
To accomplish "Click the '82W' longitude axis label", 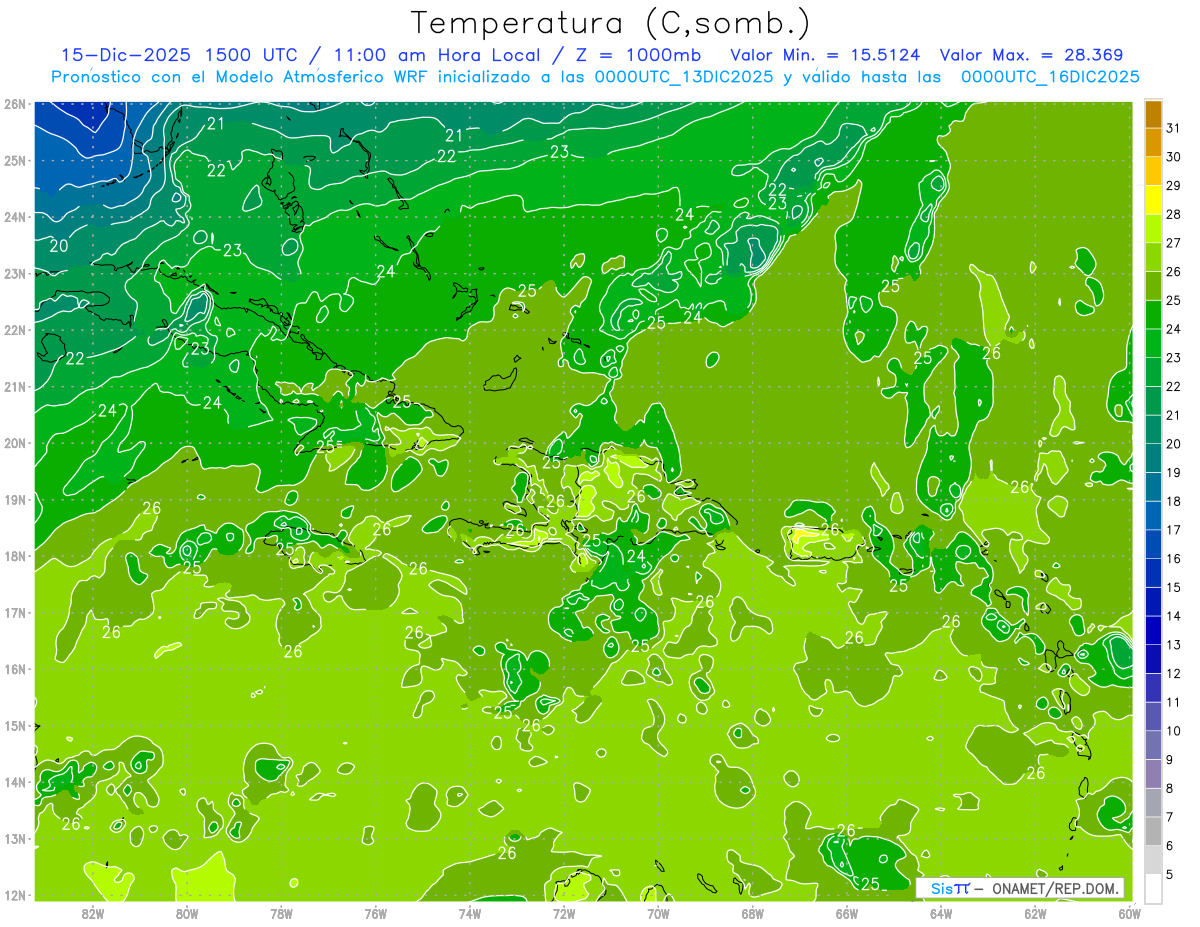I will [93, 913].
